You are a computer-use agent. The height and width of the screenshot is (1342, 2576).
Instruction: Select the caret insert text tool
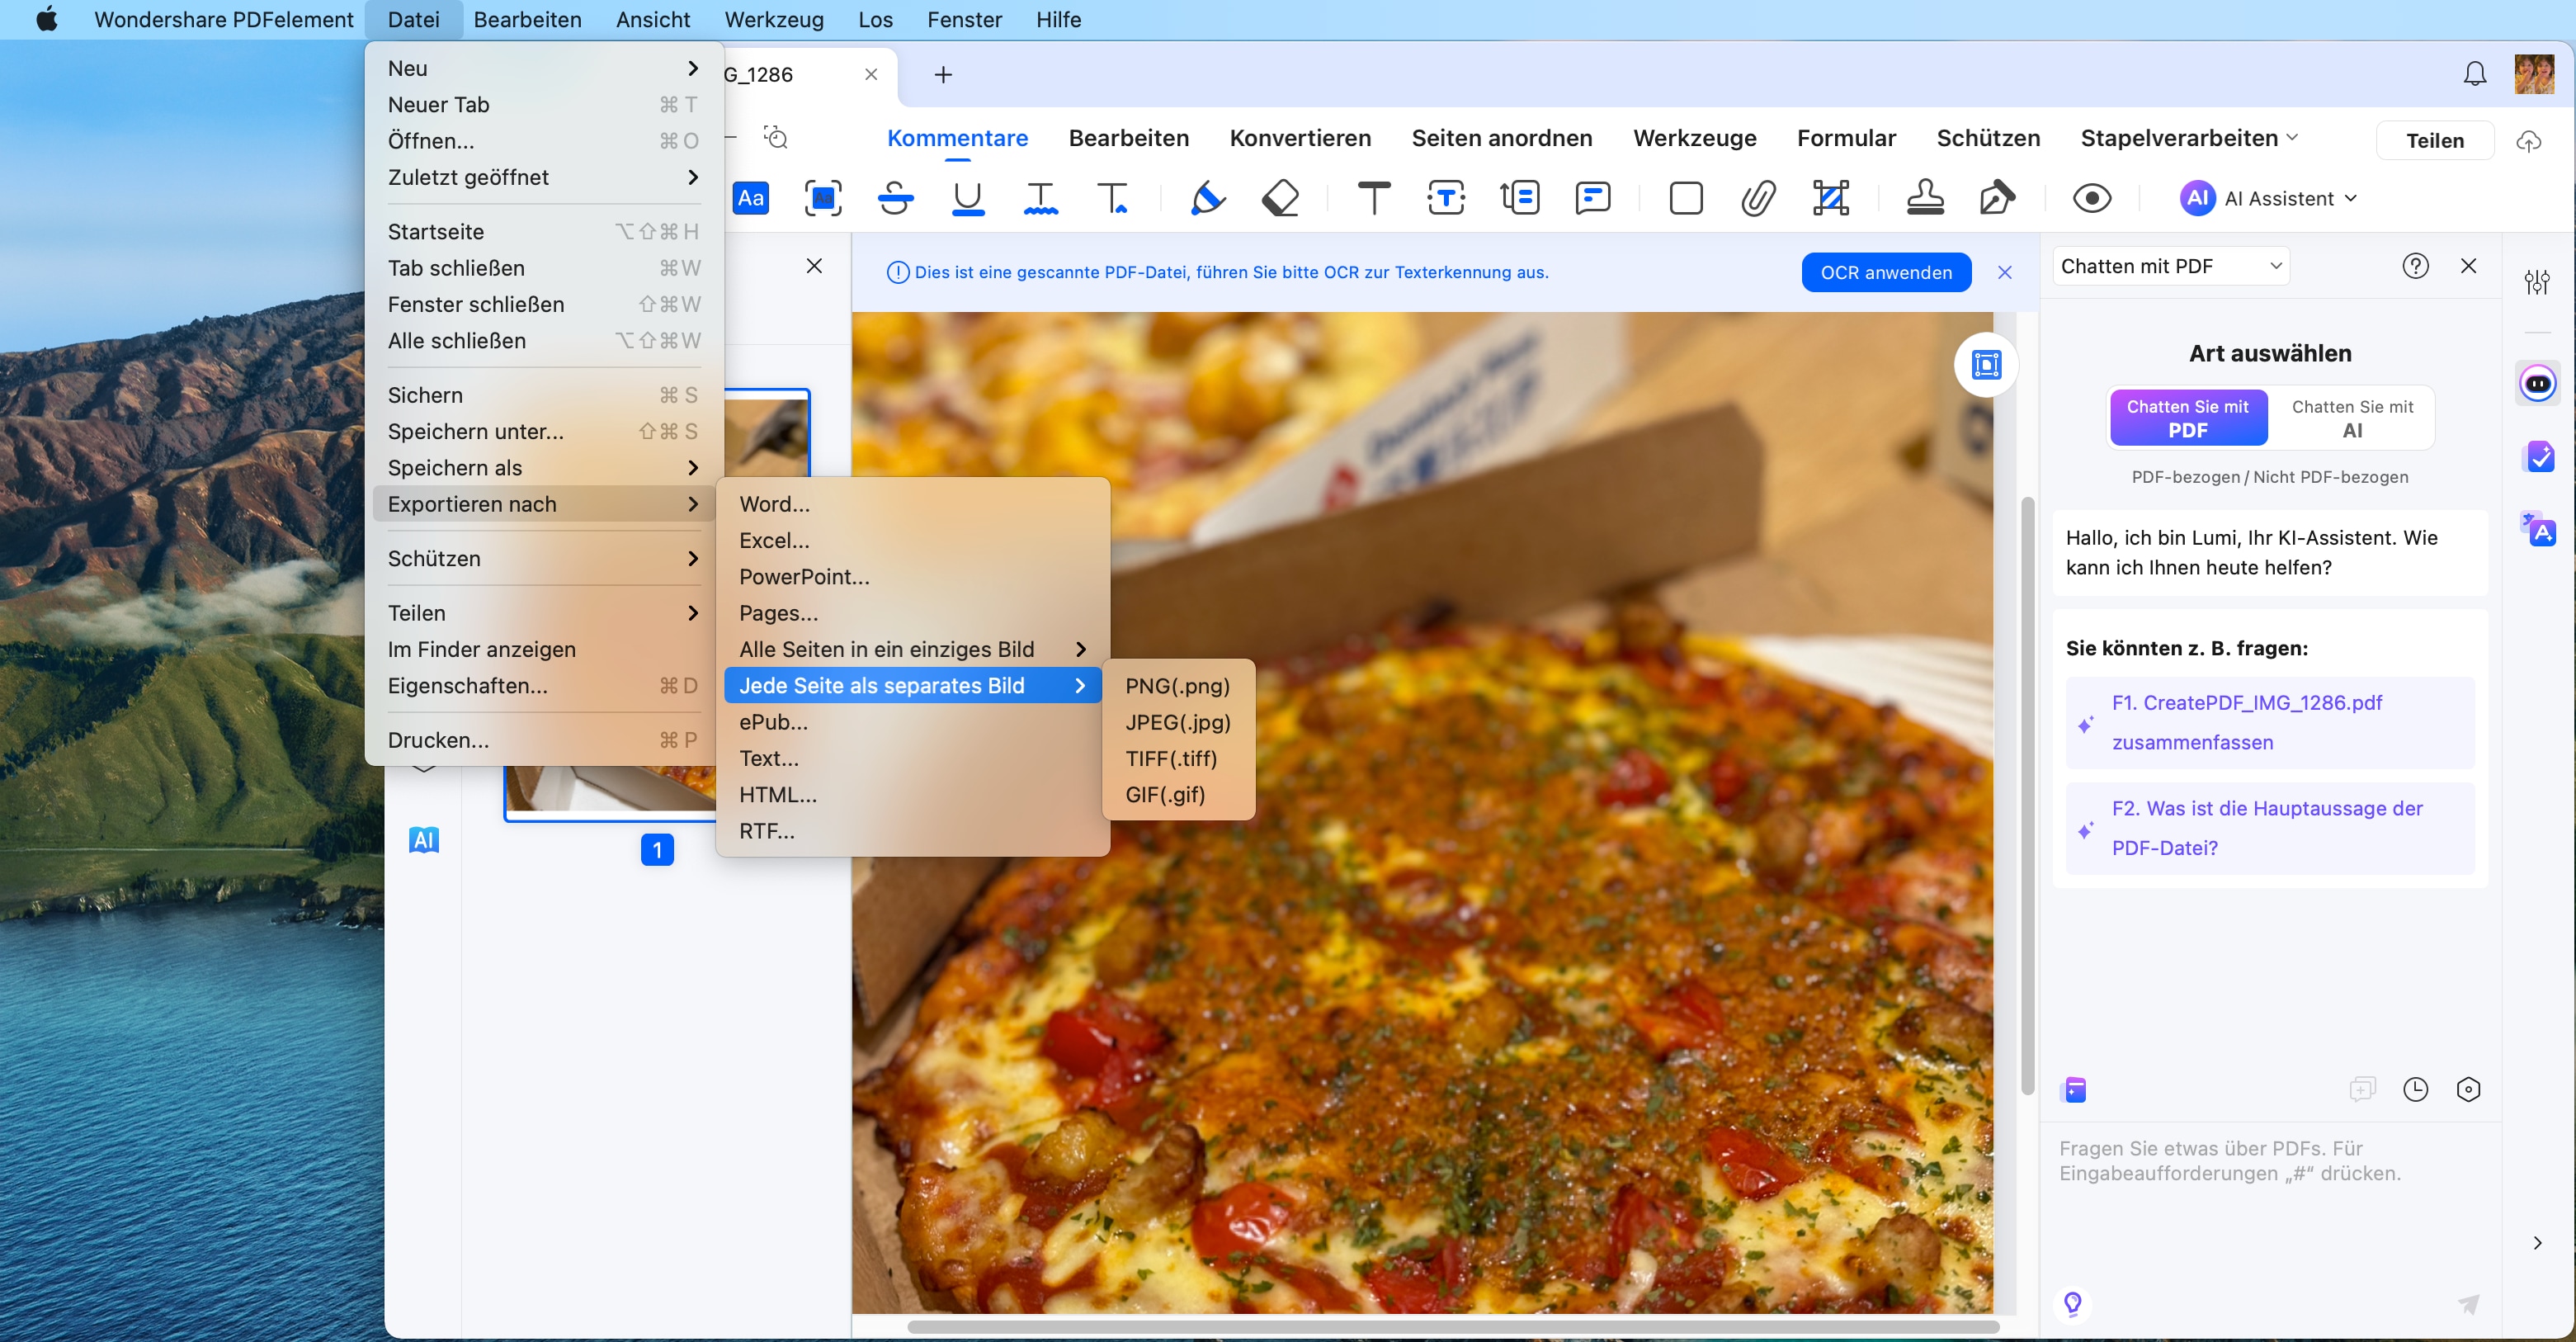1114,198
